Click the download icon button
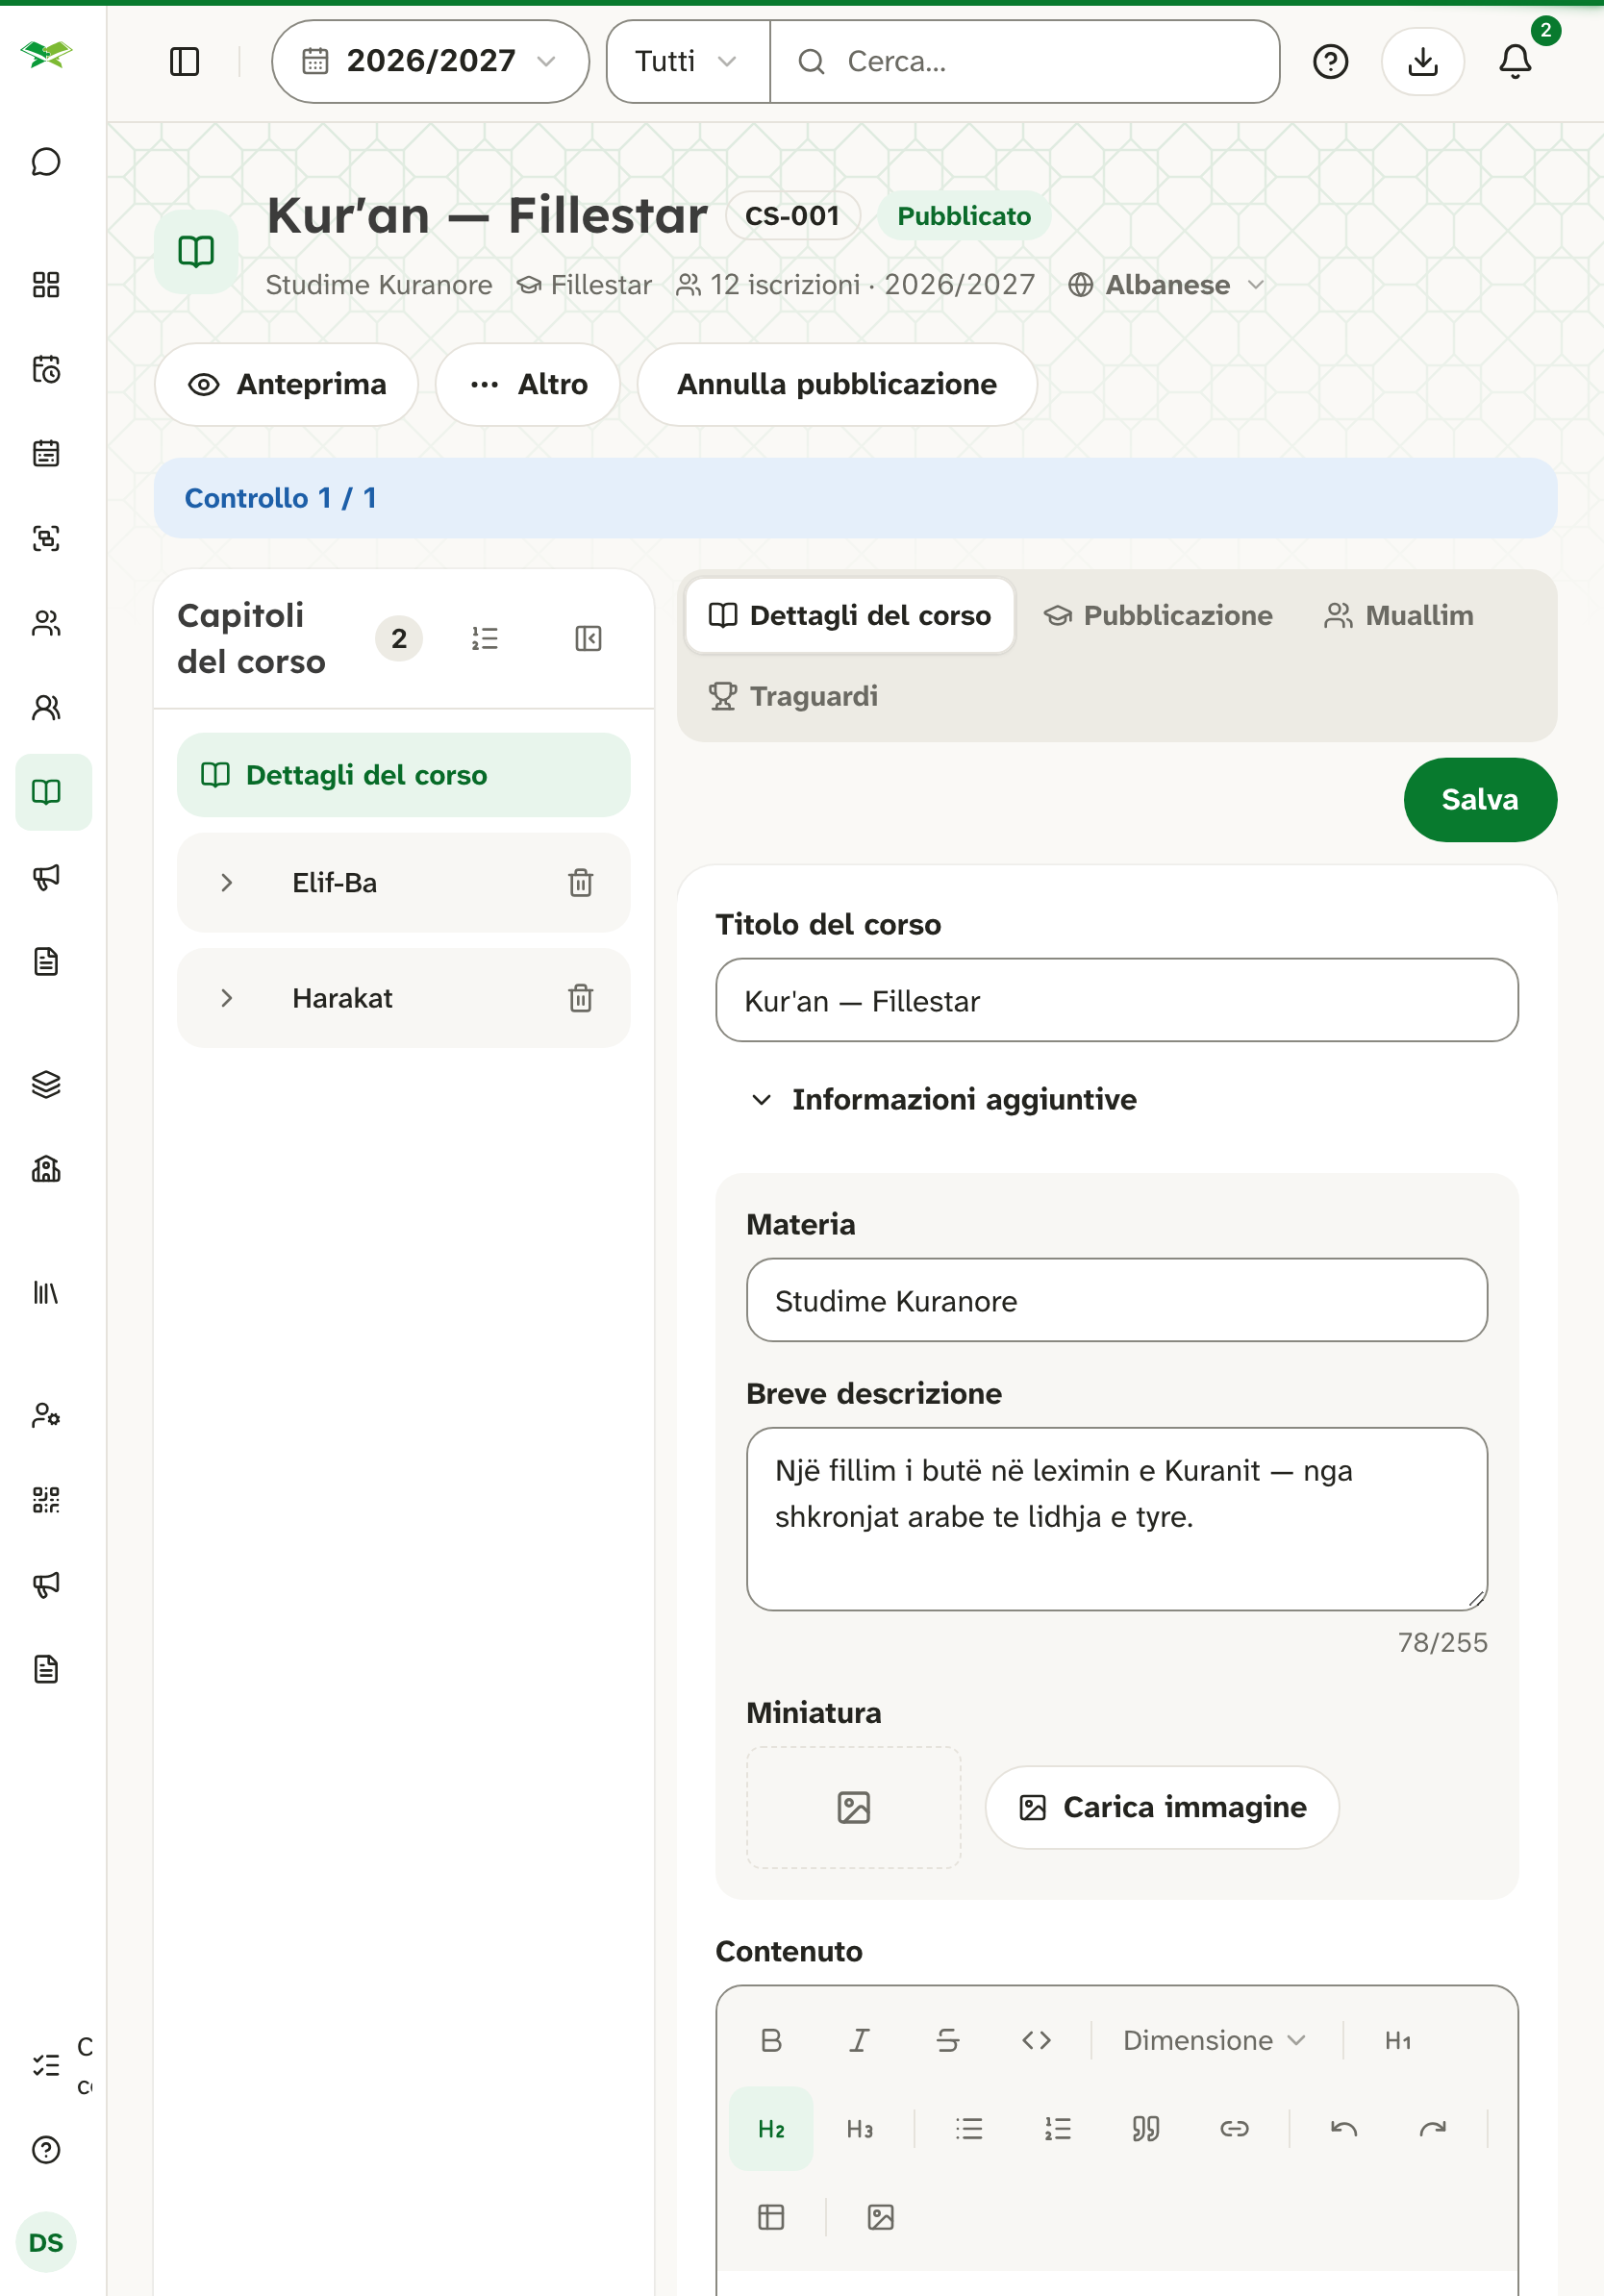The width and height of the screenshot is (1604, 2296). coord(1422,62)
